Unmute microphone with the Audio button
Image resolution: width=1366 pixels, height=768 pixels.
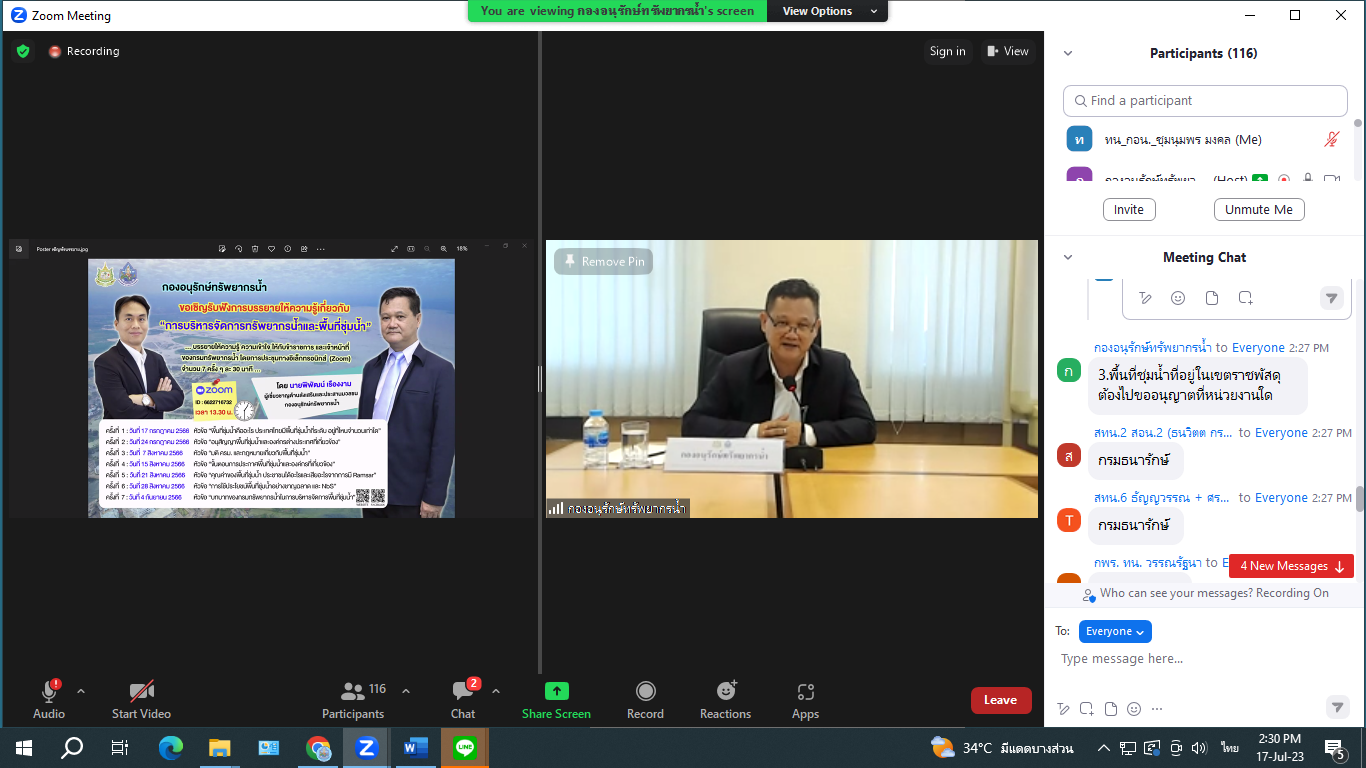point(48,692)
